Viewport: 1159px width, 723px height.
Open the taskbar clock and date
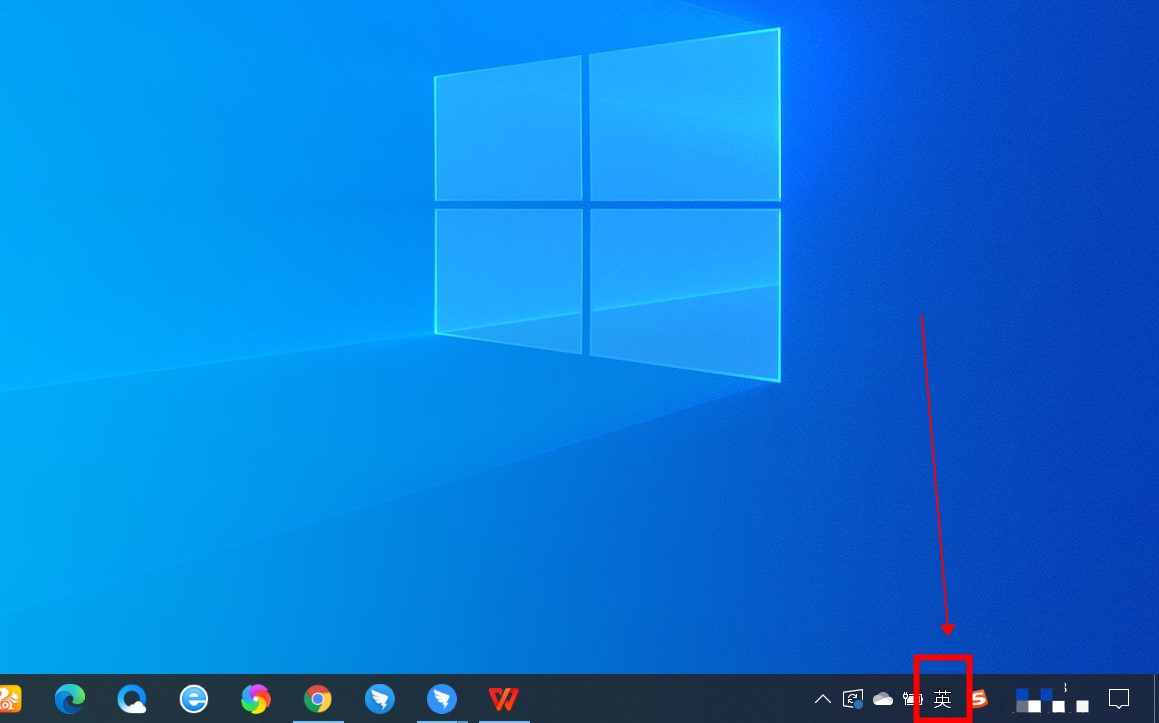(x=1051, y=698)
